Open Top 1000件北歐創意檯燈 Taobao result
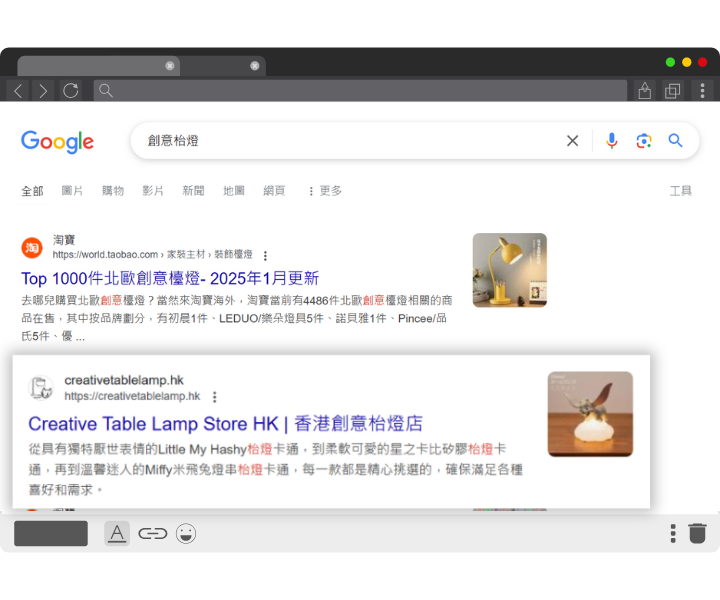 click(x=170, y=278)
